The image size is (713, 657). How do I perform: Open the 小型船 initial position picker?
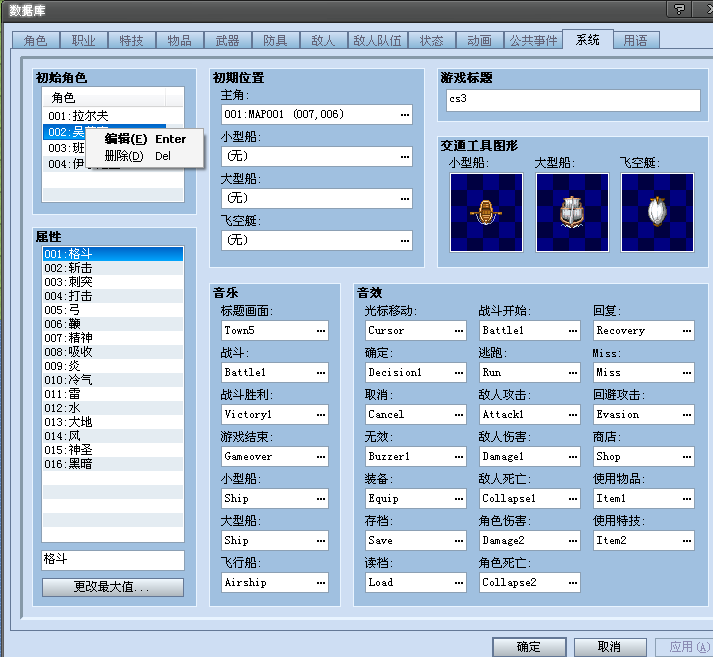(405, 156)
